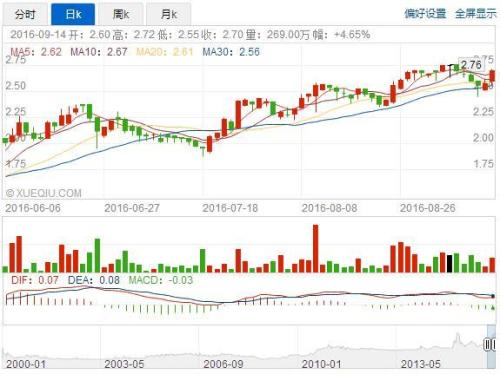Click the 幅: +4.65% change value
The width and height of the screenshot is (500, 374).
tap(342, 34)
